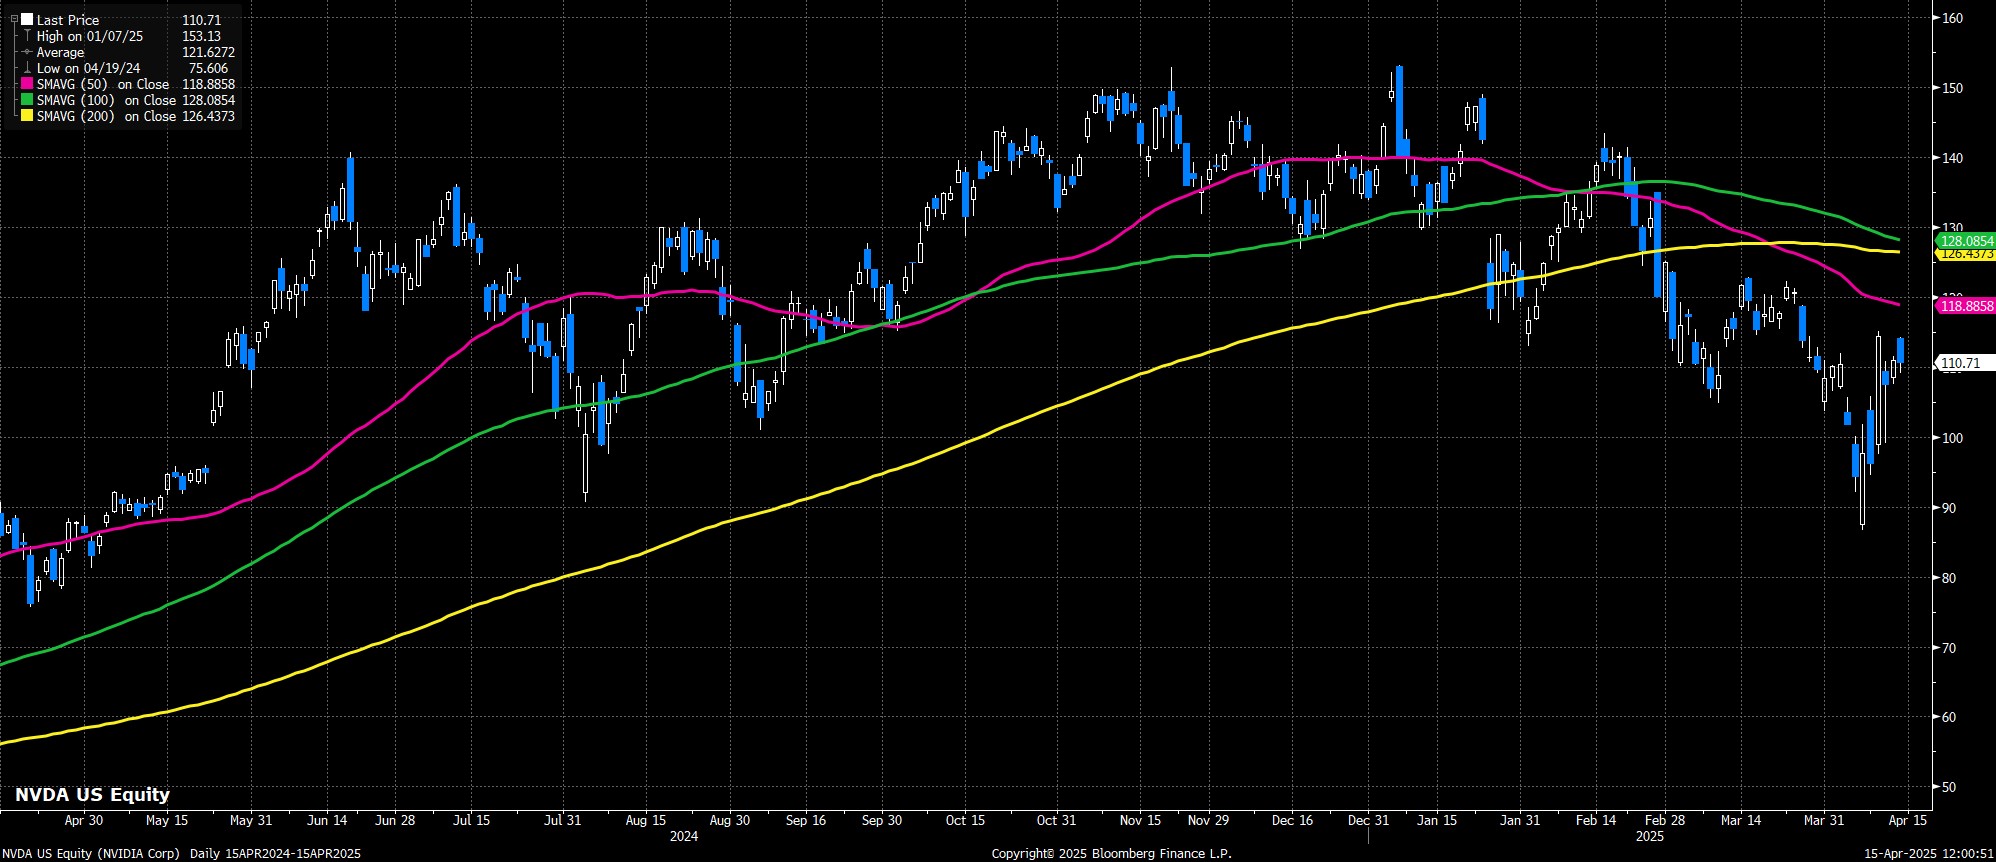Click the 'Oct 31' date axis label
Screen dimensions: 1996x862
click(x=1056, y=820)
